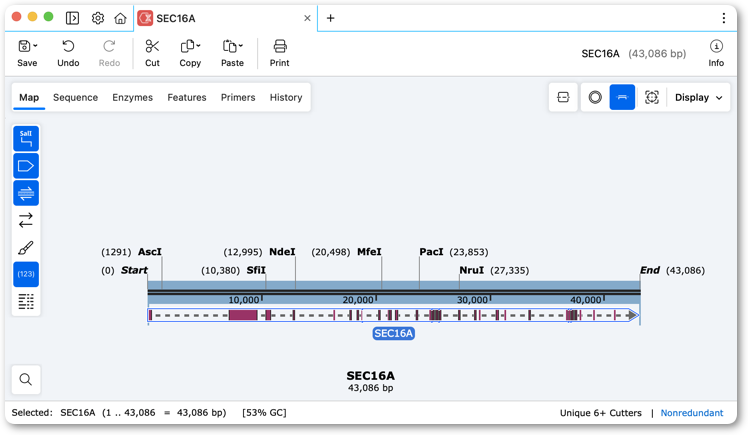Image resolution: width=748 pixels, height=435 pixels.
Task: Open the Info panel
Action: point(716,53)
